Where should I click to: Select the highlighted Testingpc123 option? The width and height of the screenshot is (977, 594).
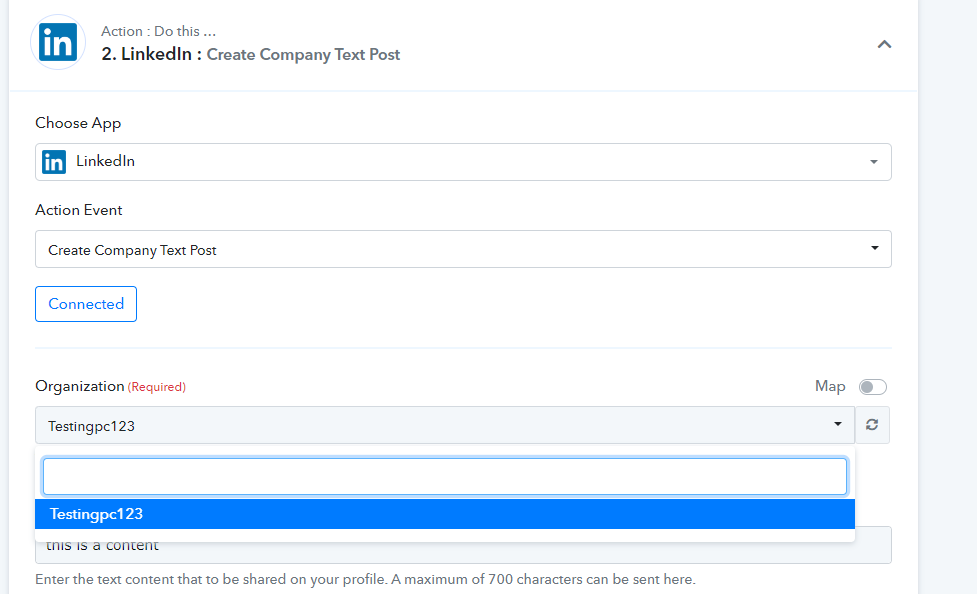click(445, 514)
